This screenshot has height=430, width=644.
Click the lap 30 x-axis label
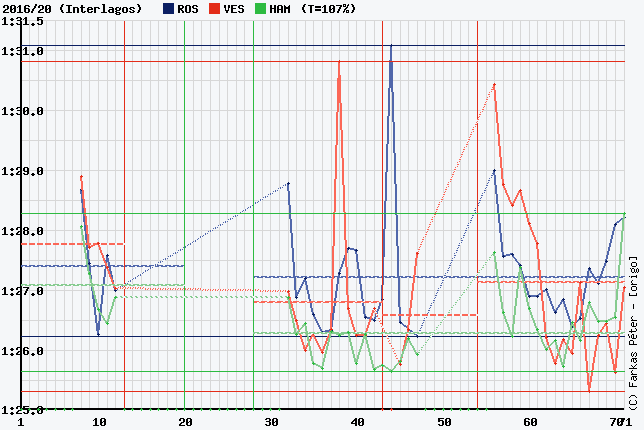pyautogui.click(x=271, y=422)
